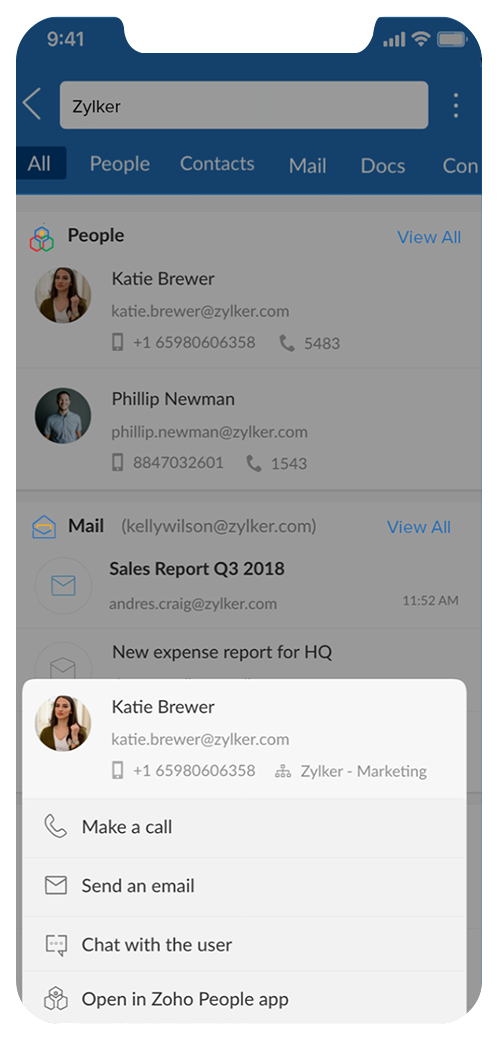Open the three-dot overflow menu

455,105
